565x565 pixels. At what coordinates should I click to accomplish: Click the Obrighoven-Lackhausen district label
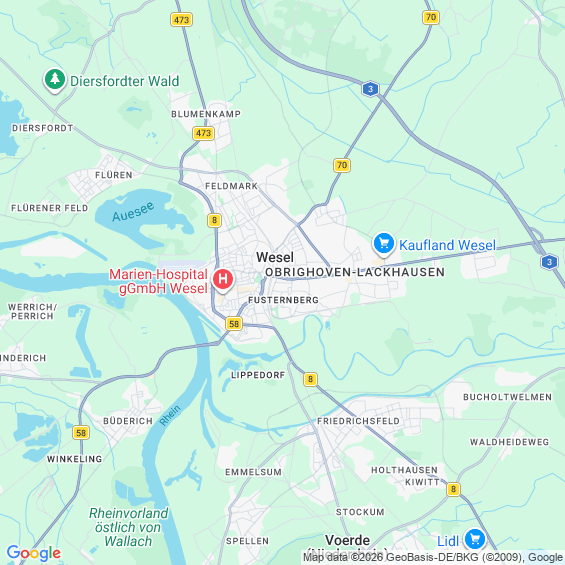(355, 272)
